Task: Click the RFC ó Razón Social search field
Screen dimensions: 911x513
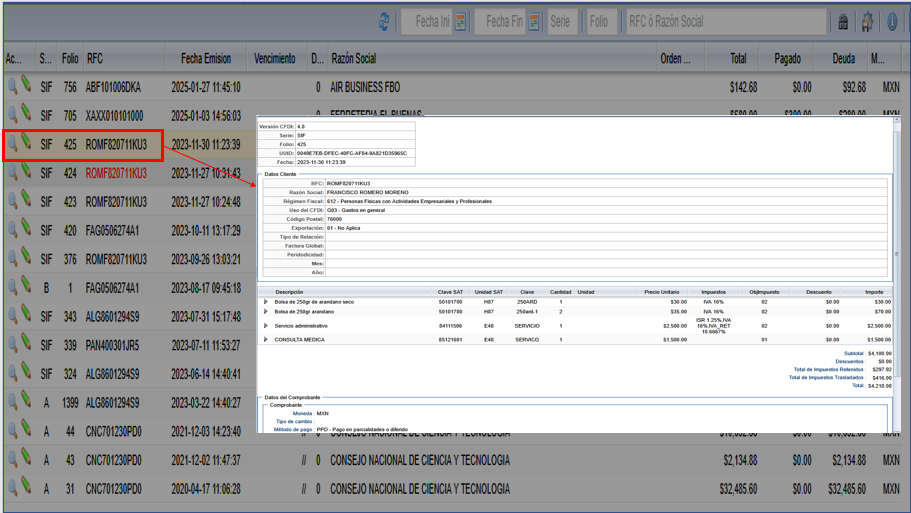Action: click(x=725, y=22)
